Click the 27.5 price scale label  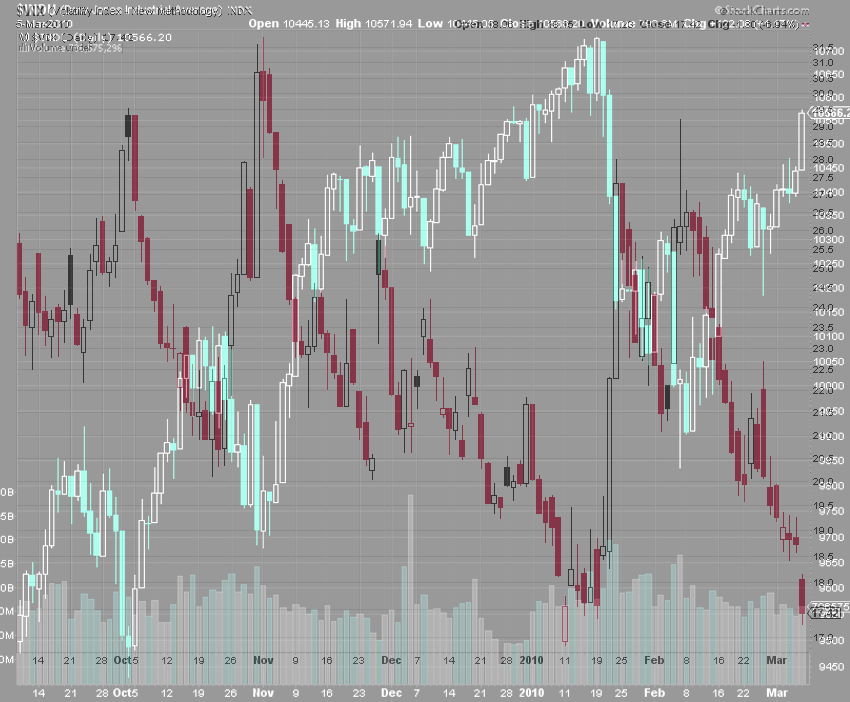(x=822, y=178)
